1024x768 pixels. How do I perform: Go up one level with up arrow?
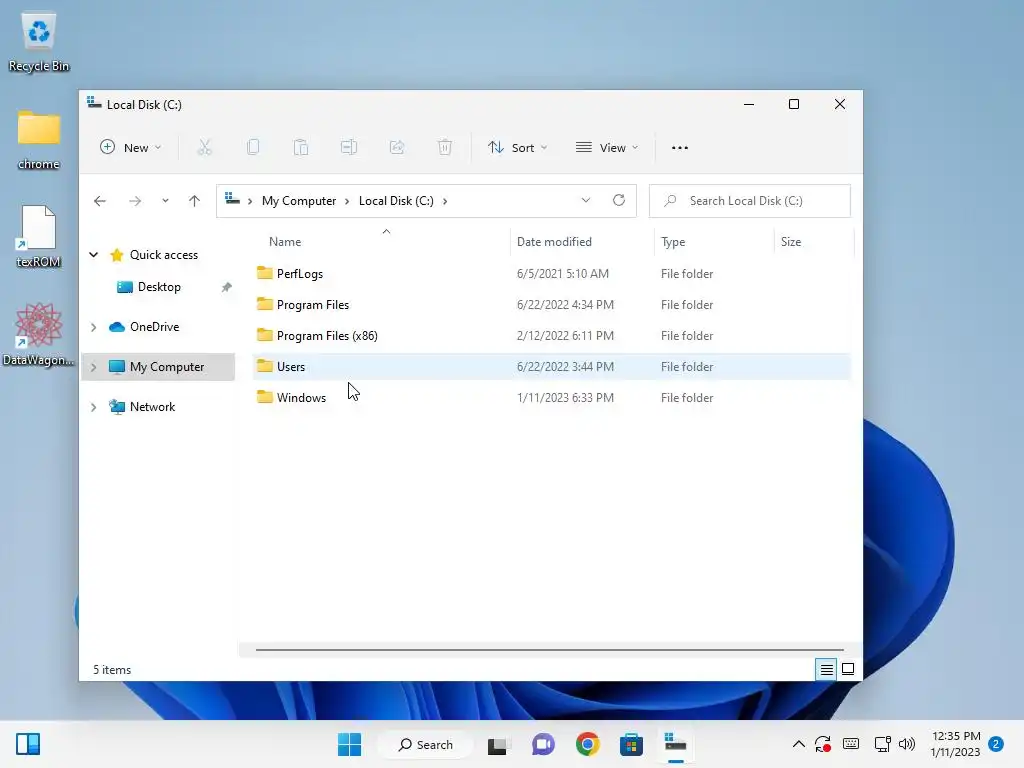[195, 201]
